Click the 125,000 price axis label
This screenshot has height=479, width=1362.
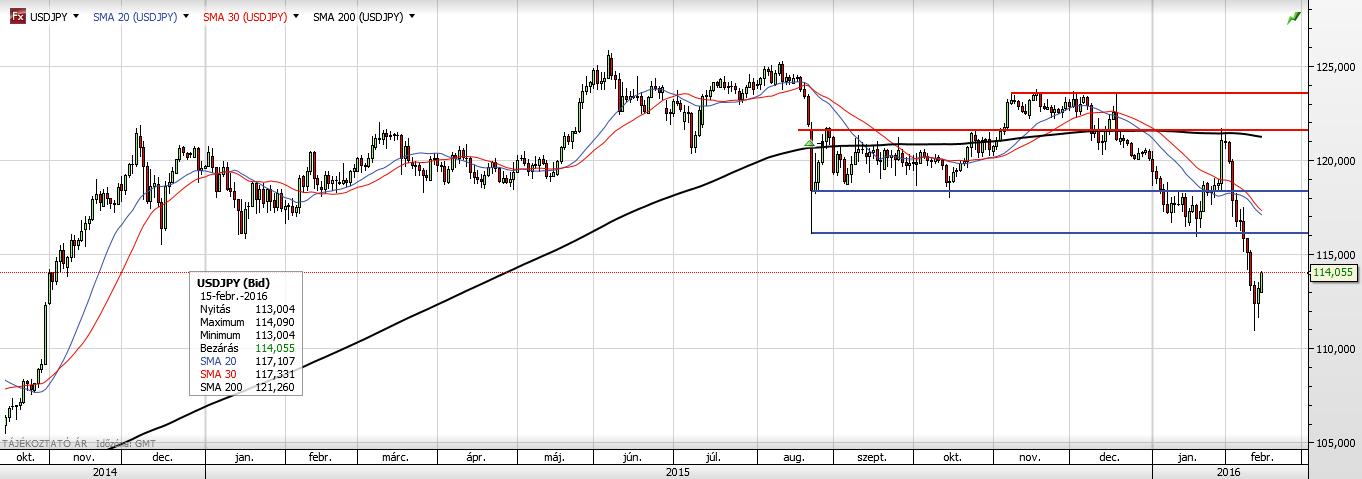point(1335,67)
